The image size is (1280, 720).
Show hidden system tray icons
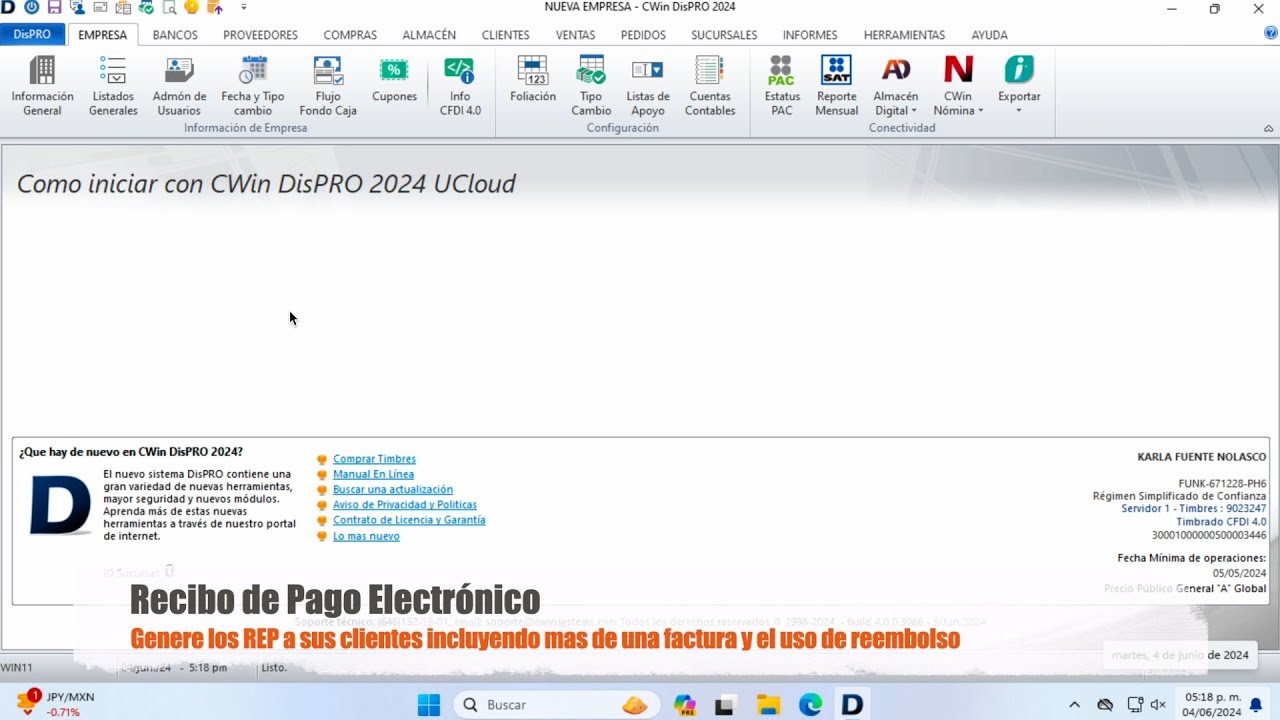[1075, 705]
